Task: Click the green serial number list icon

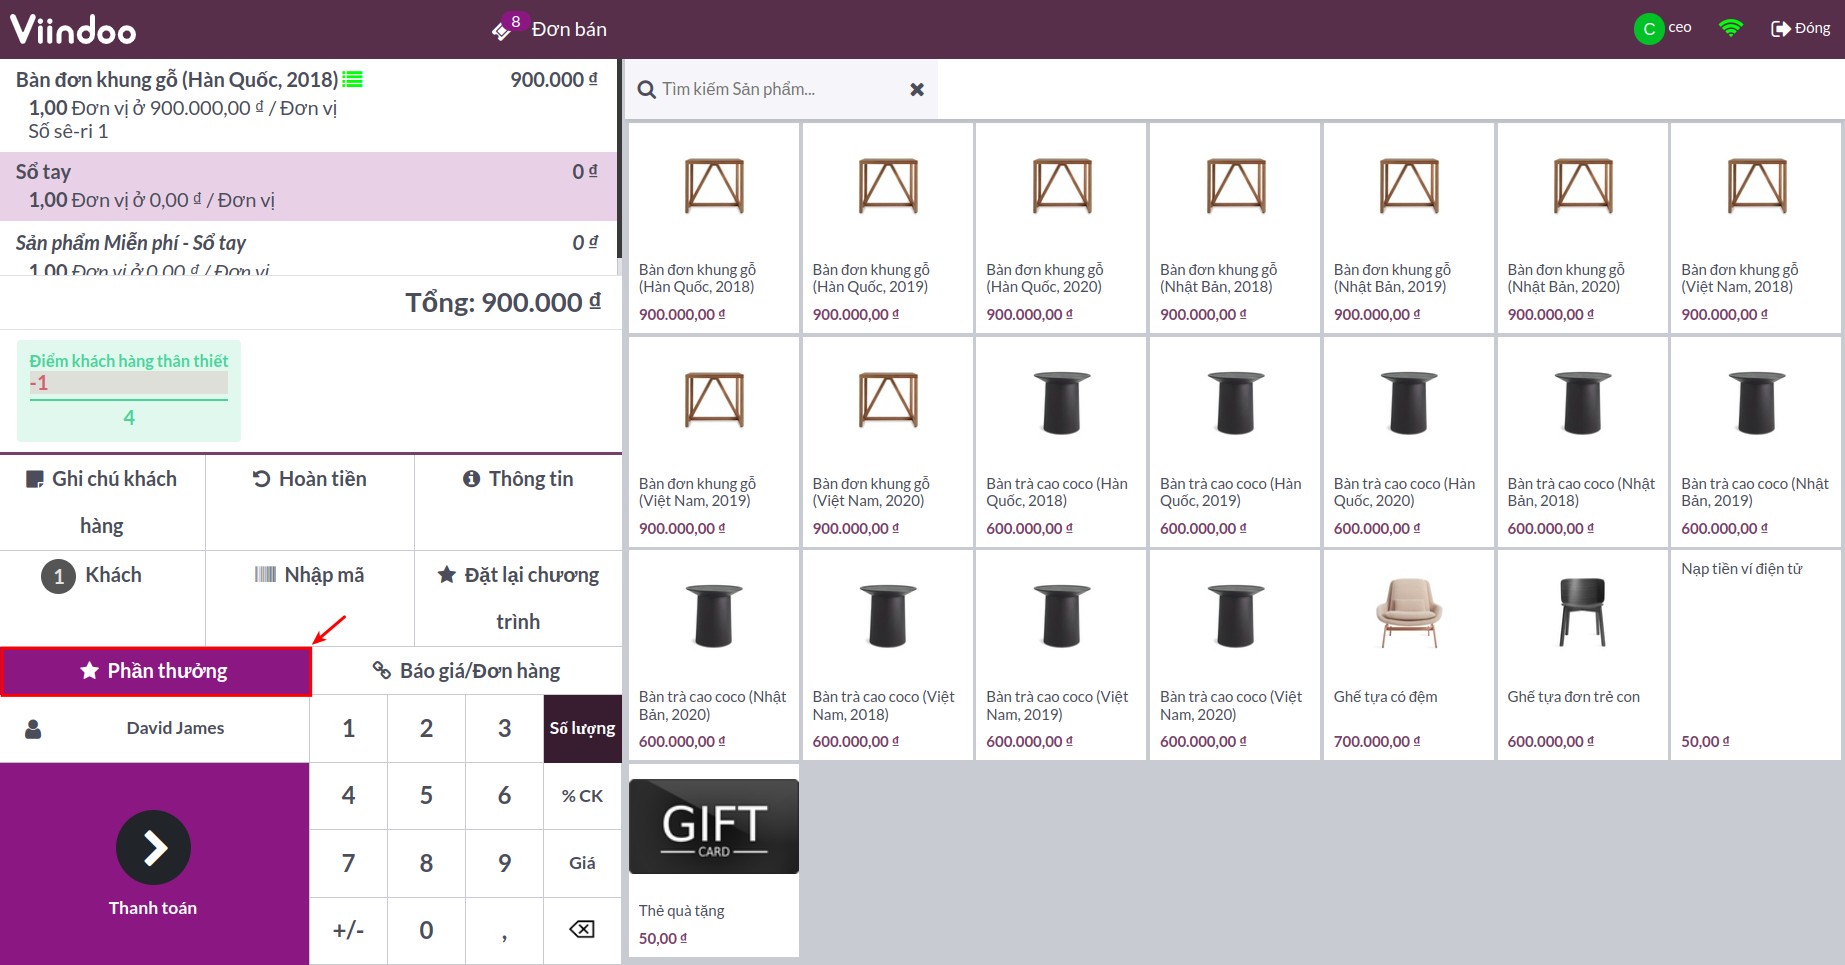Action: tap(352, 80)
